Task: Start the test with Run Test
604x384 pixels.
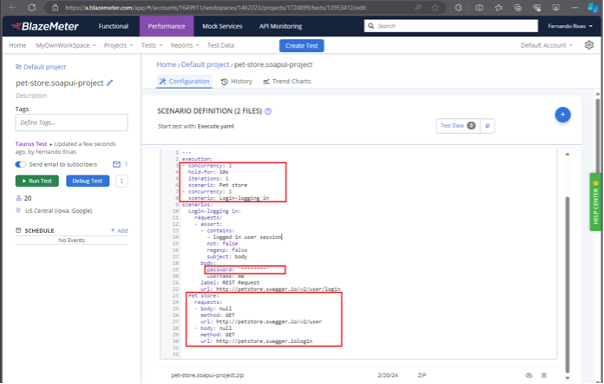Action: click(x=37, y=181)
